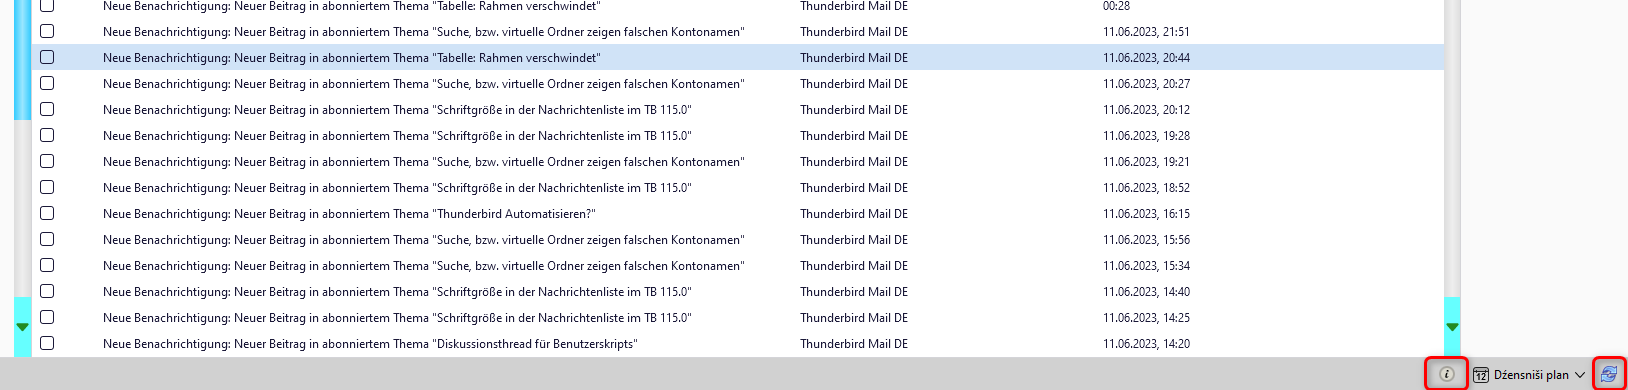Select the "Schriftgröße in der Nachrichtenliste" subject from 19:28
Viewport: 1628px width, 390px height.
pos(397,136)
